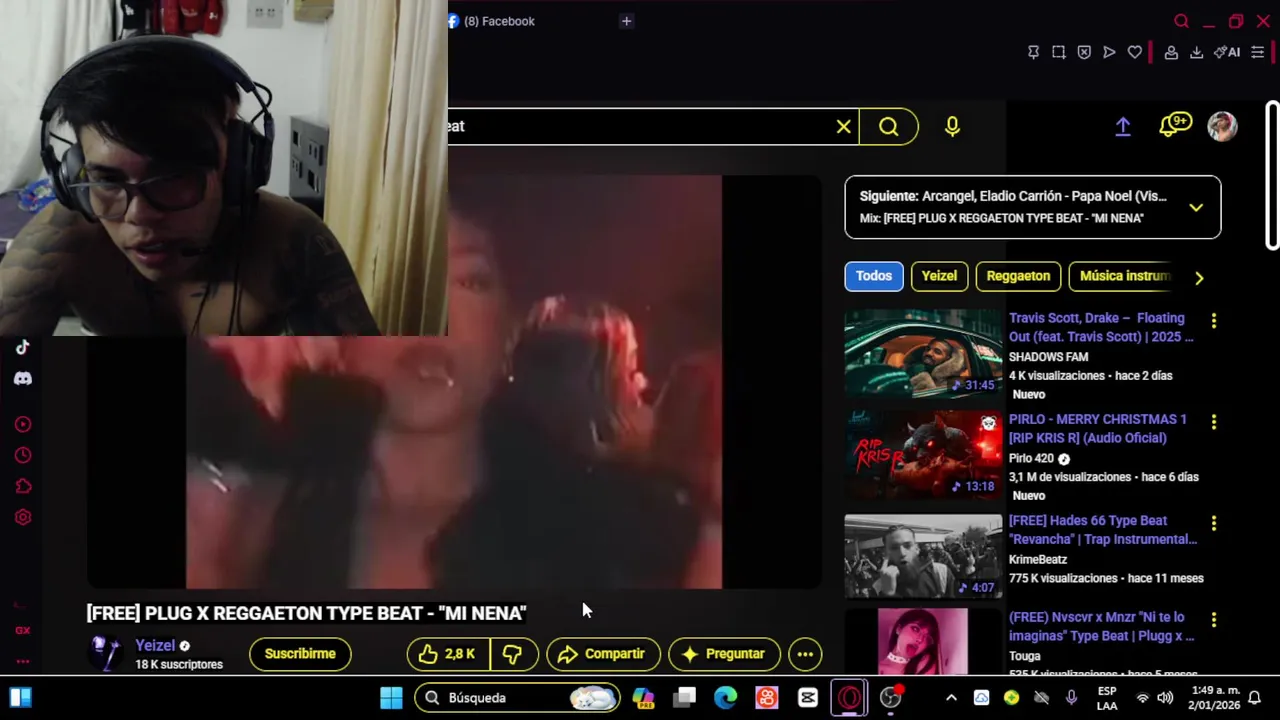Click the Compartir share button
This screenshot has width=1280, height=720.
click(603, 654)
